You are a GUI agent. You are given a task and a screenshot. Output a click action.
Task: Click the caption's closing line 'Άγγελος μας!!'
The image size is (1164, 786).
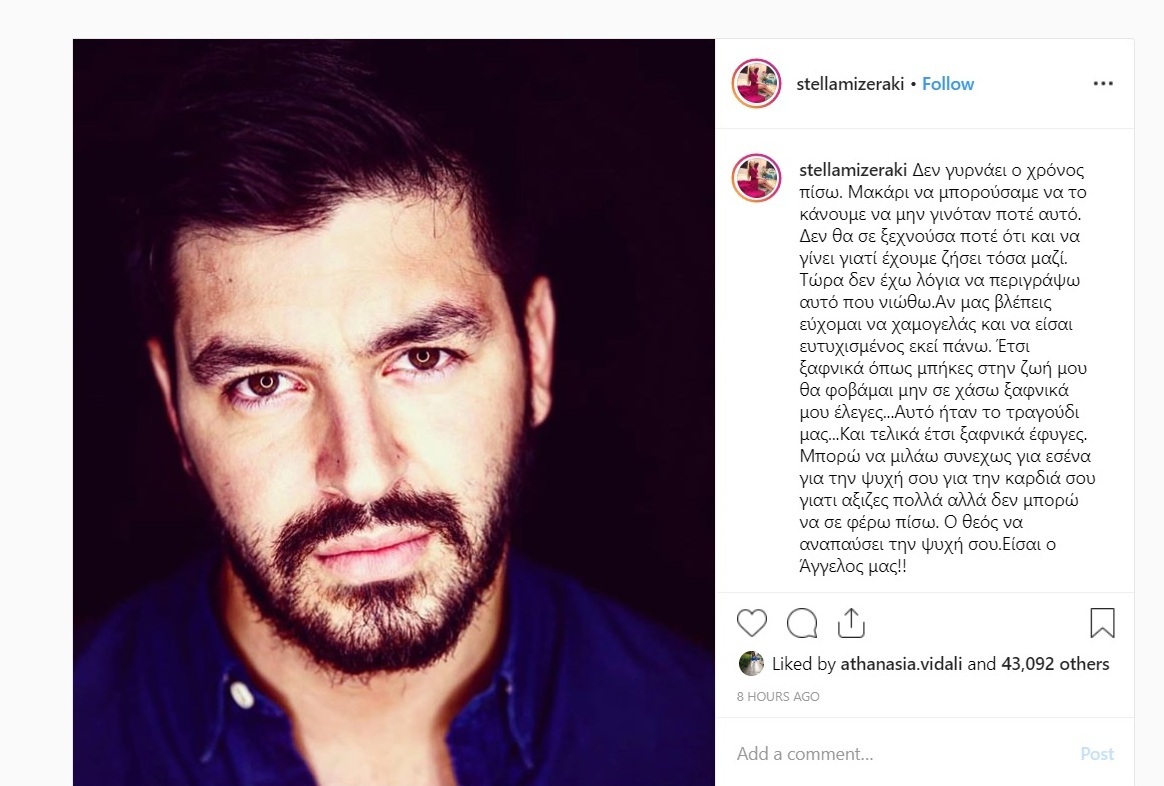click(853, 566)
